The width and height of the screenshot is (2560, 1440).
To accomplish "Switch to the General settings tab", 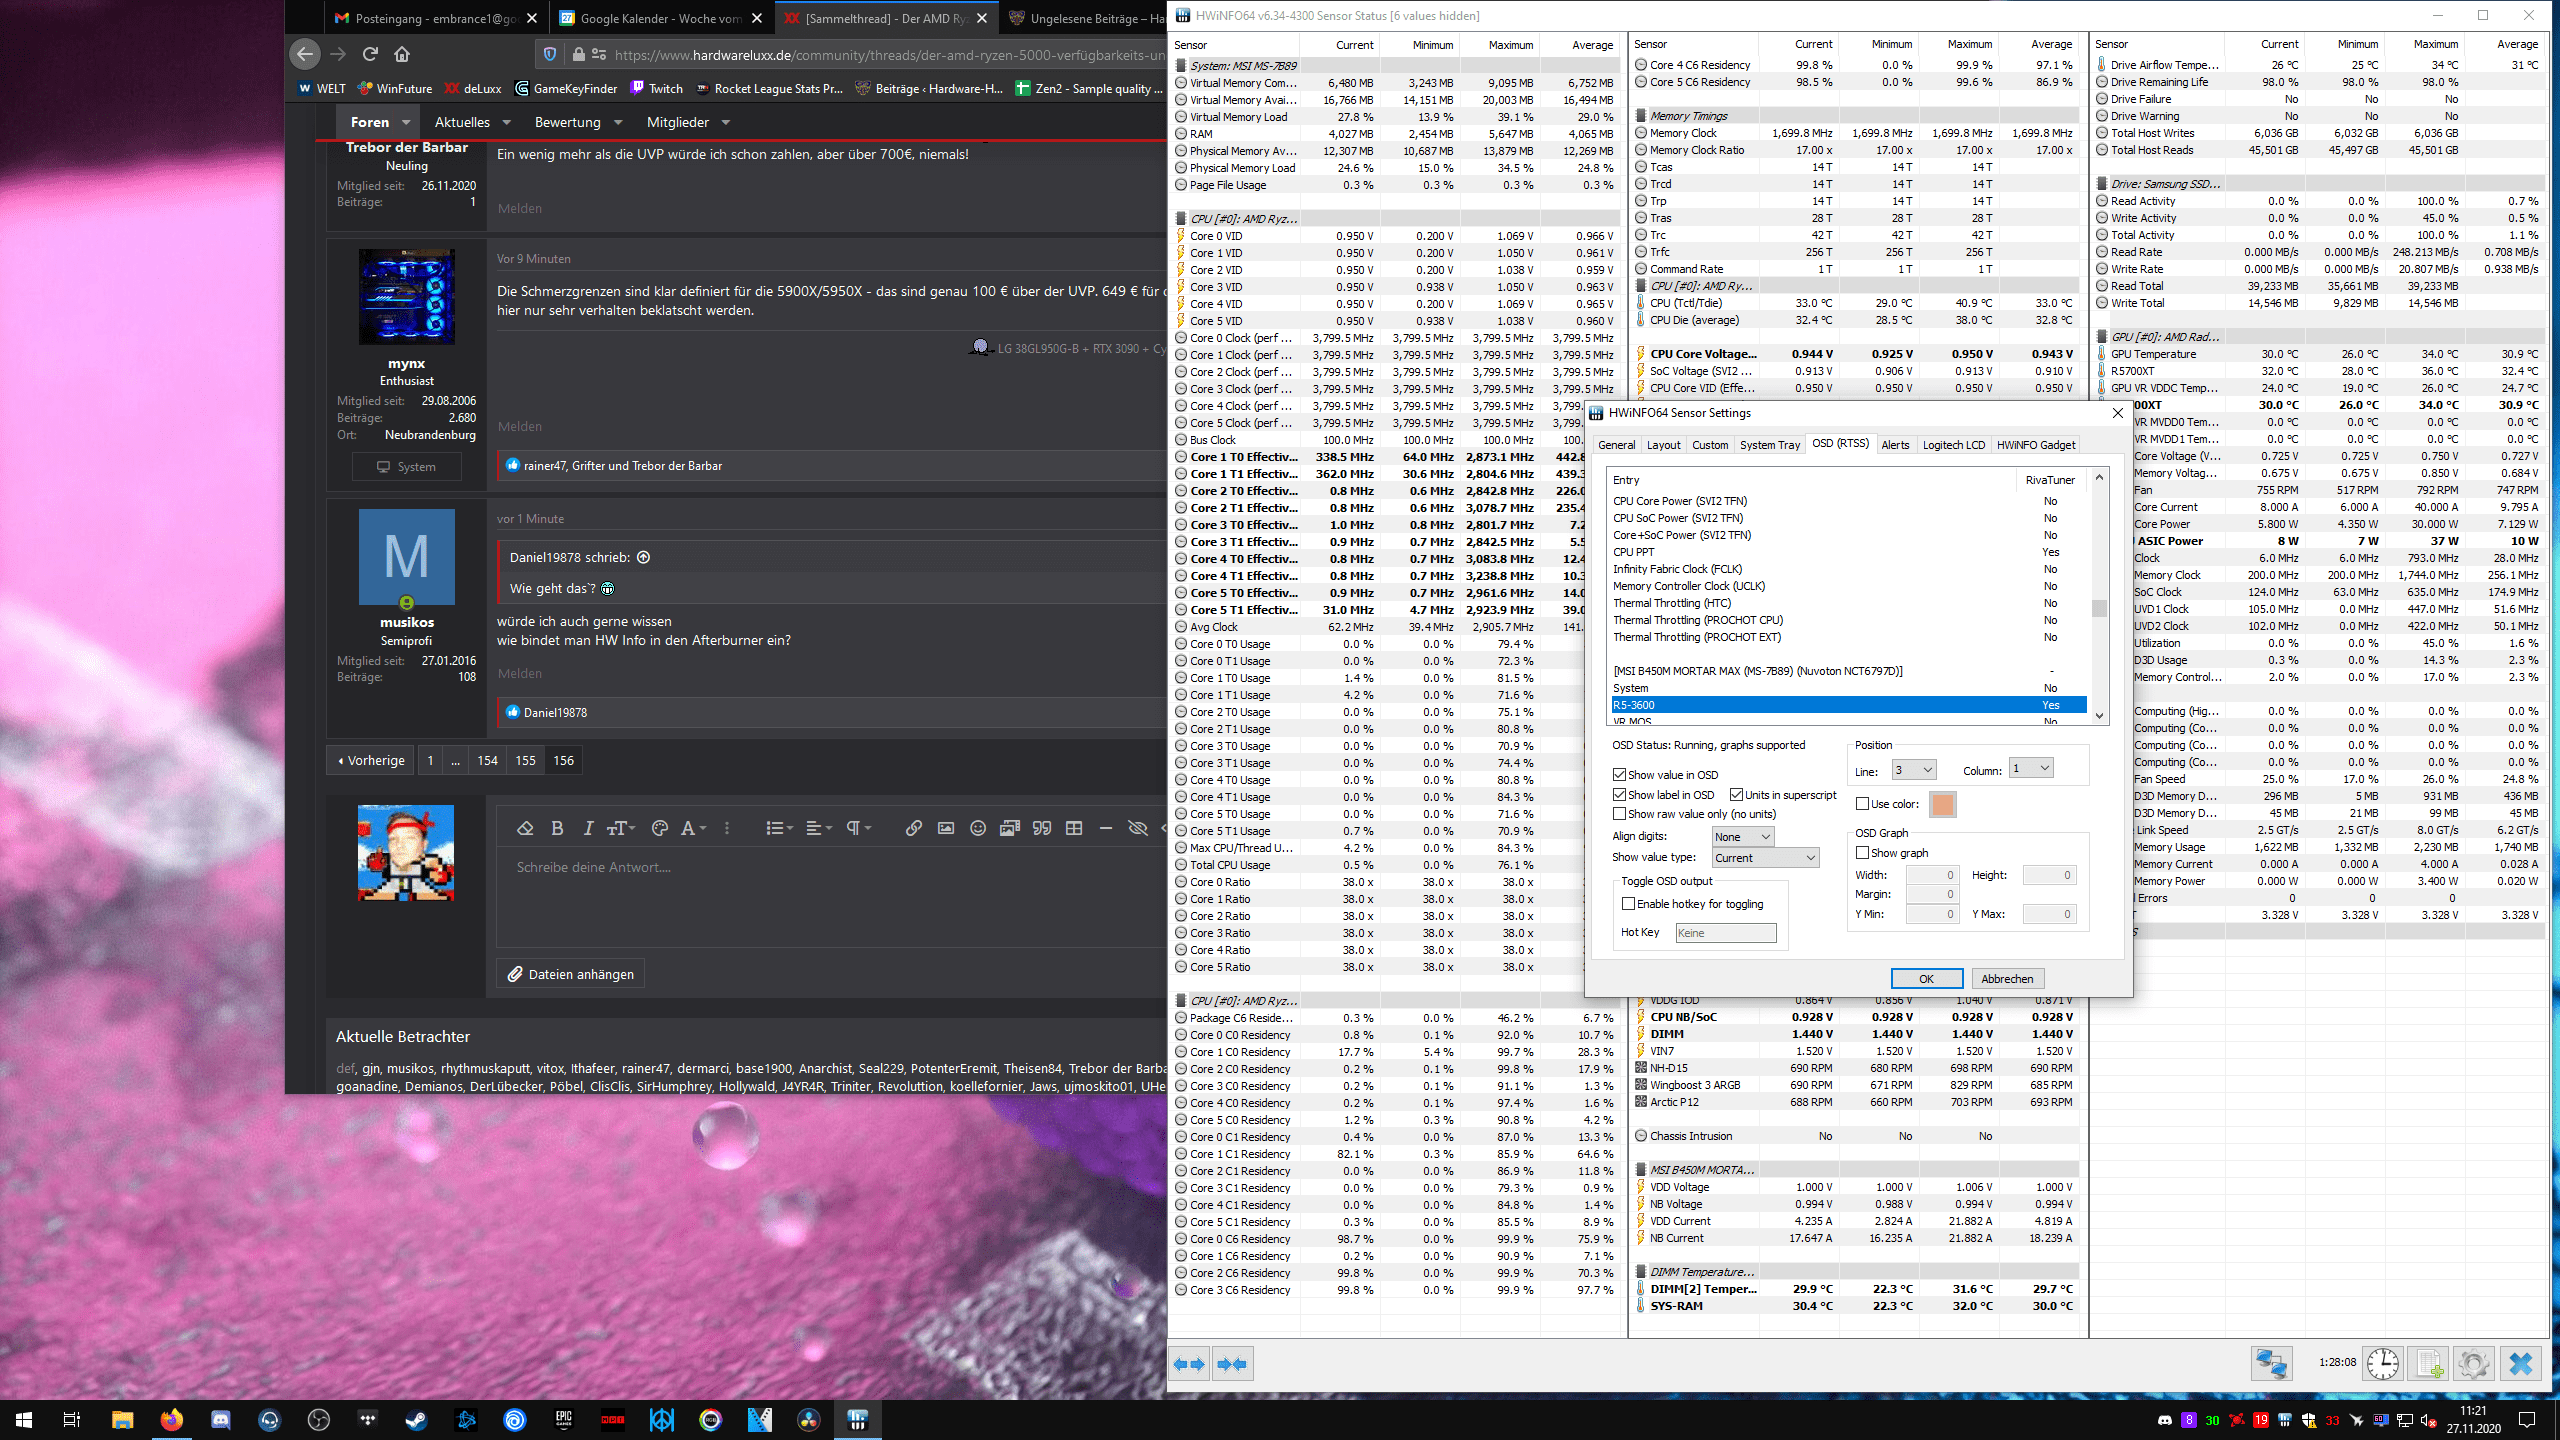I will [1616, 445].
